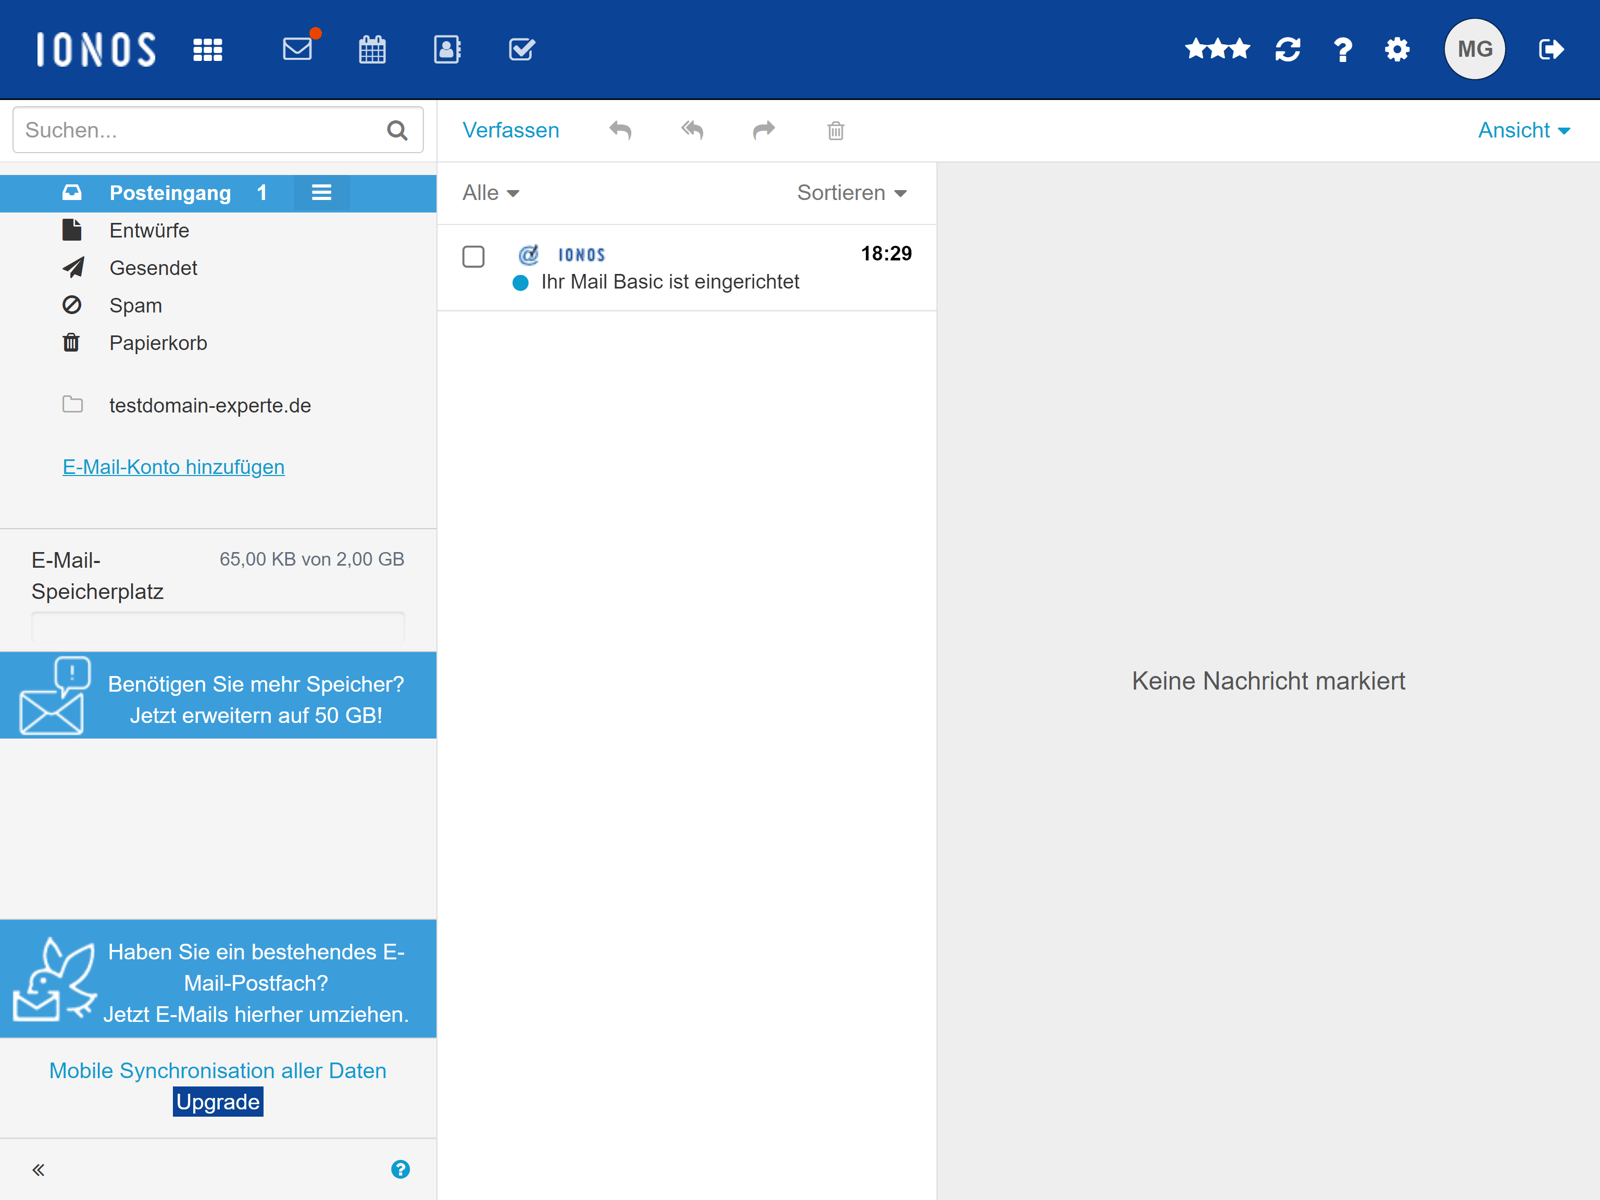Click the trash icon to delete
This screenshot has height=1200, width=1600.
coord(836,130)
